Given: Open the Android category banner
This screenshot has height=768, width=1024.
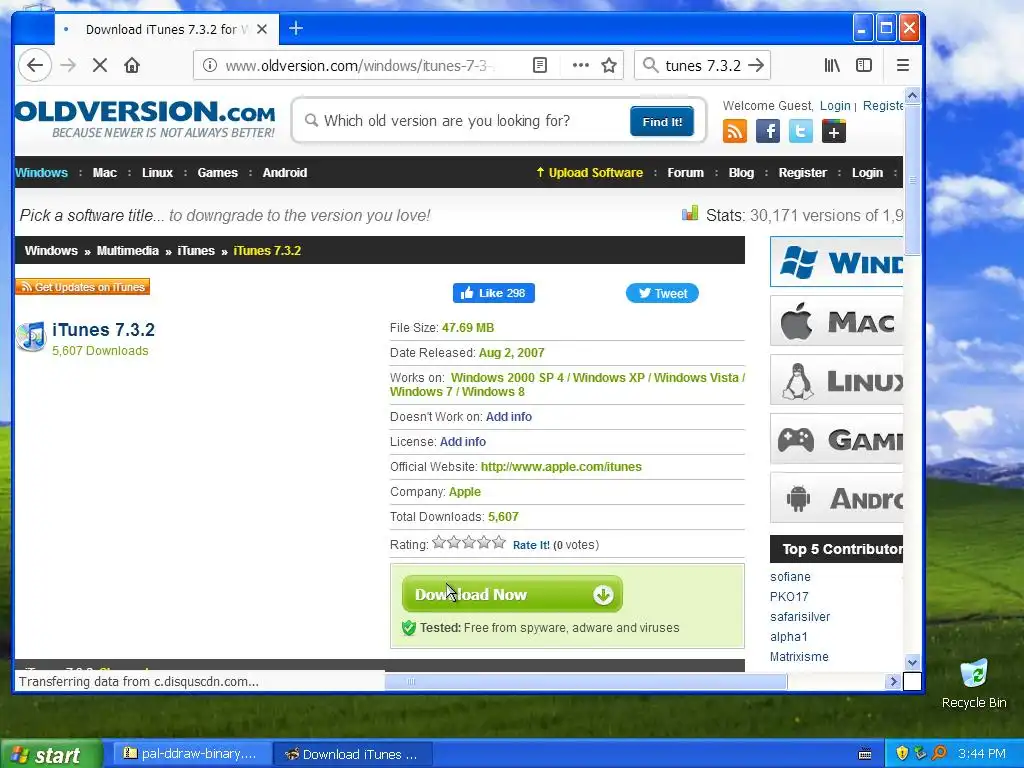Looking at the screenshot, I should point(837,498).
